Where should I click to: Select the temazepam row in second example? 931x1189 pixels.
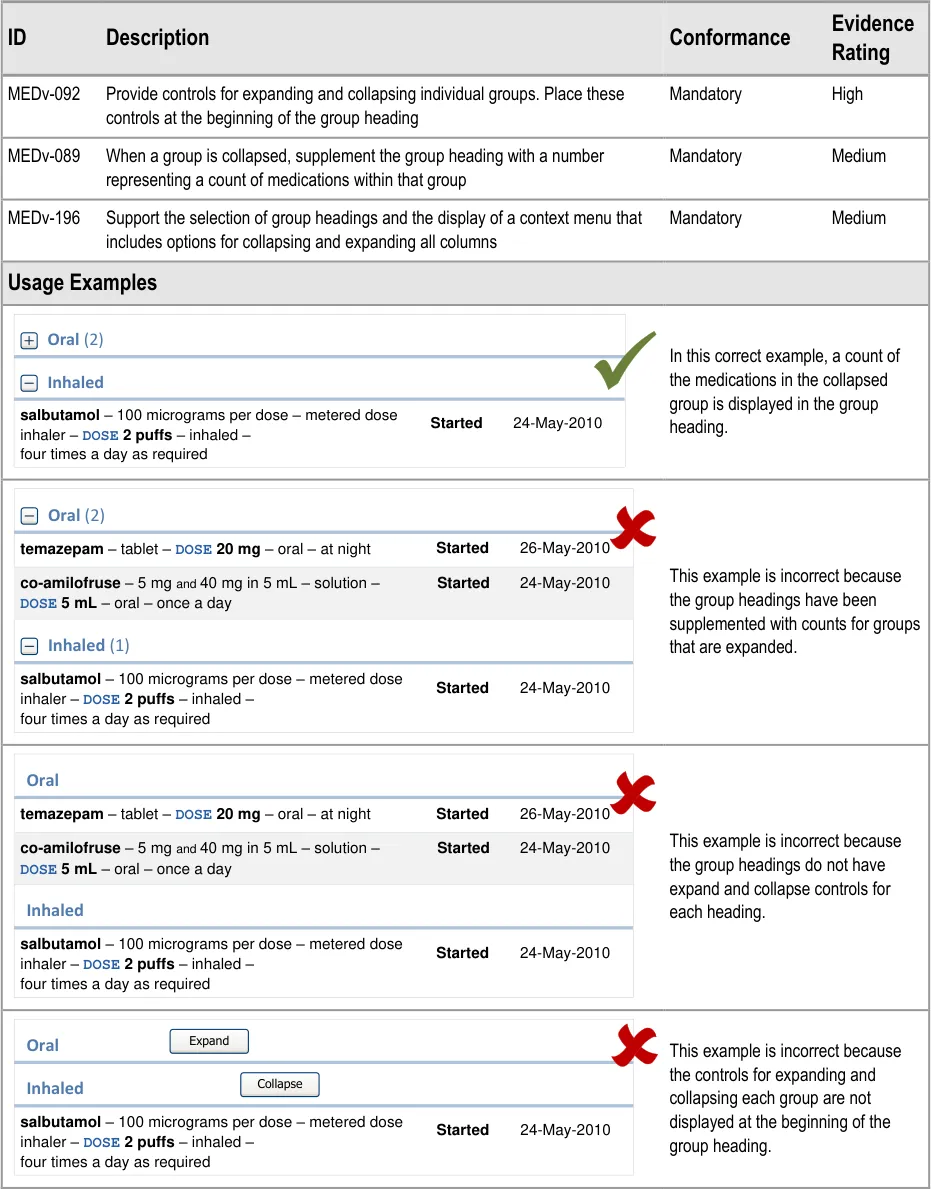195,549
